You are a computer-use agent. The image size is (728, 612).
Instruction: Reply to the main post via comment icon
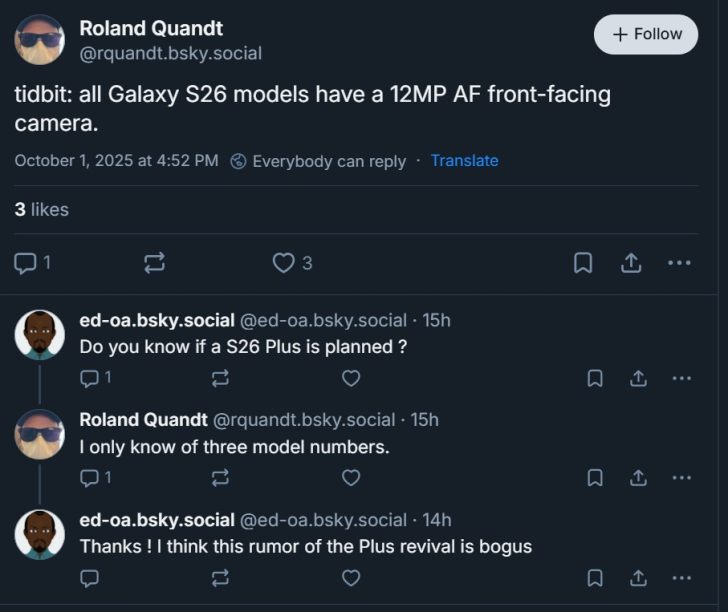pos(27,262)
